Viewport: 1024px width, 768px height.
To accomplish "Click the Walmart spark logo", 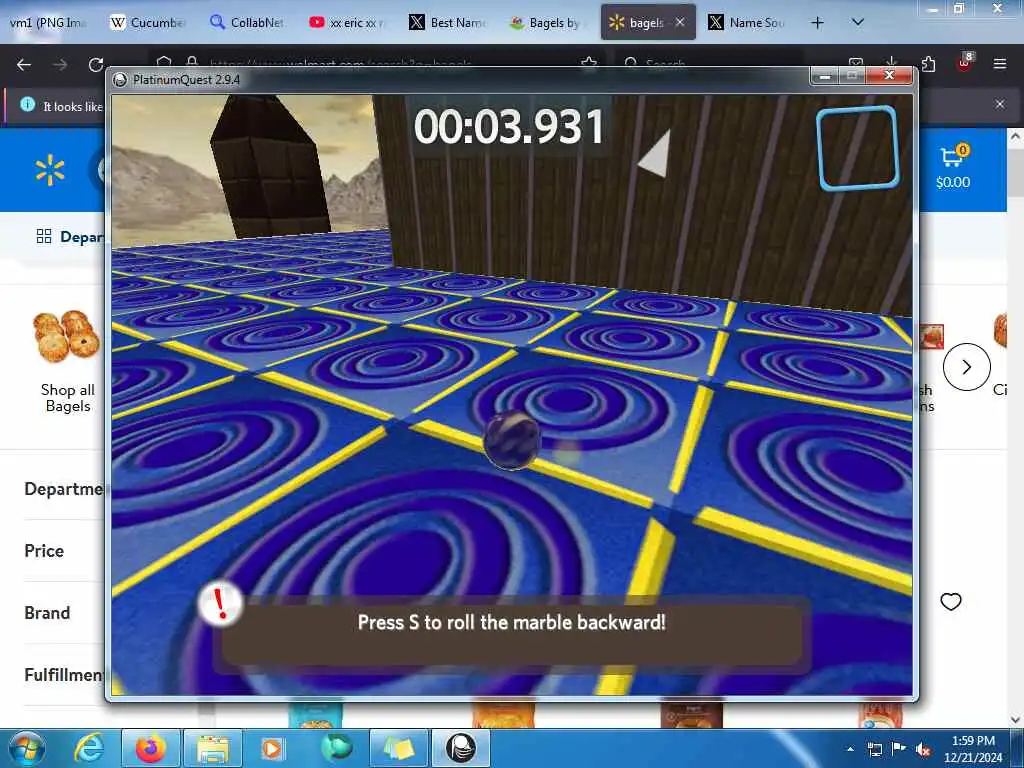I will (50, 171).
